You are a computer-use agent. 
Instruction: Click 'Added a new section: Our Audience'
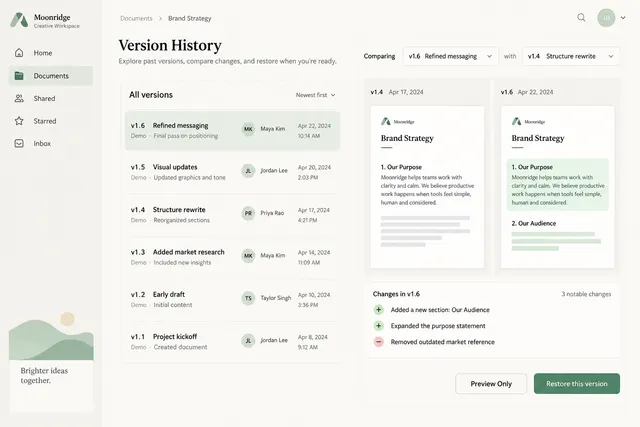click(x=440, y=310)
